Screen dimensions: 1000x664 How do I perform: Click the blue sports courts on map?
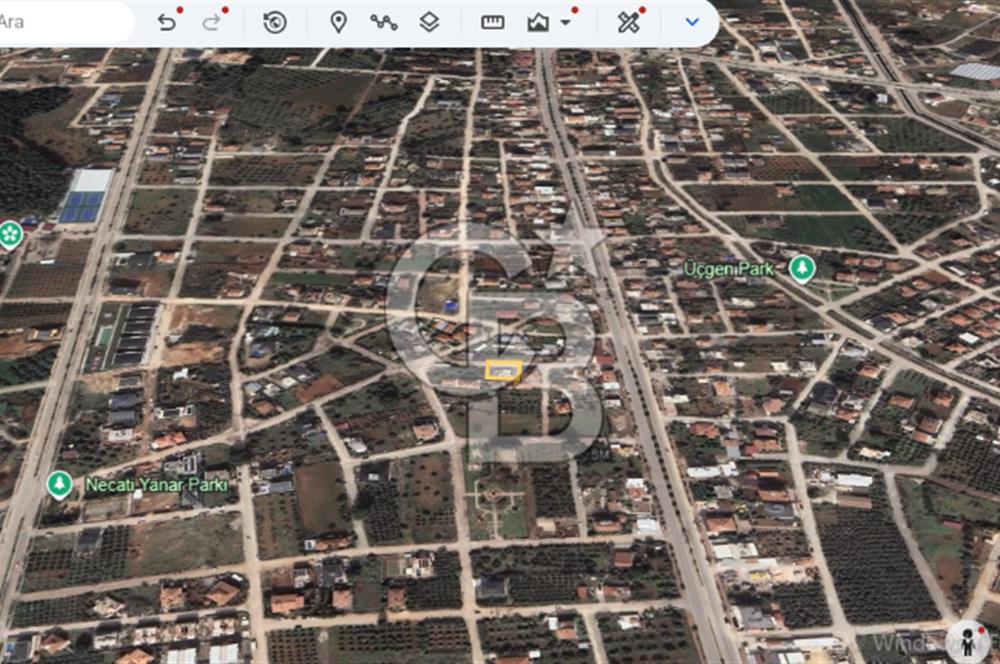tap(82, 206)
